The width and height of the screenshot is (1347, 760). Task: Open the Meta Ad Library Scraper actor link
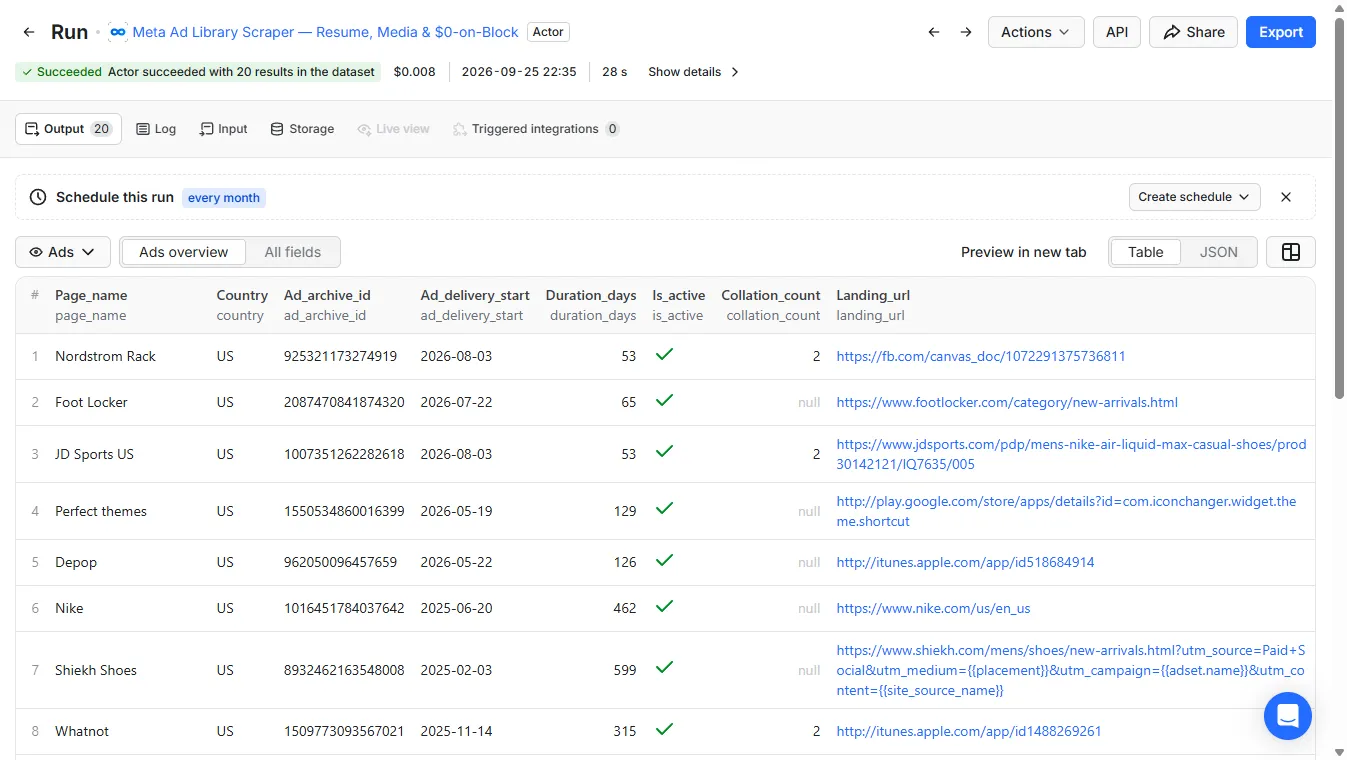click(325, 32)
